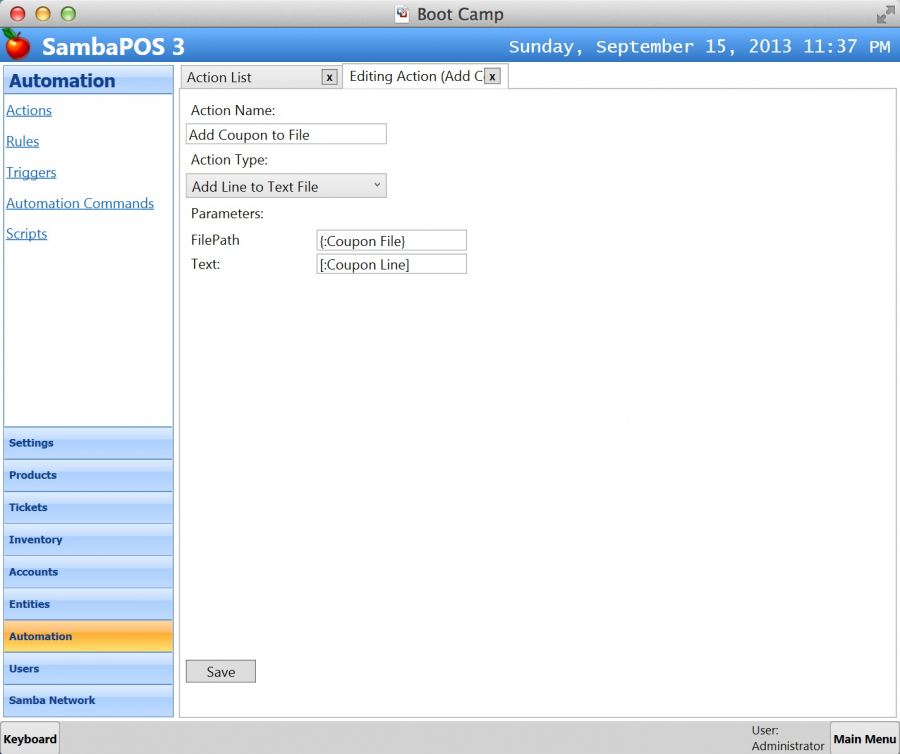Open the Actions link in Automation
Screen dimensions: 900x754
[x=29, y=110]
